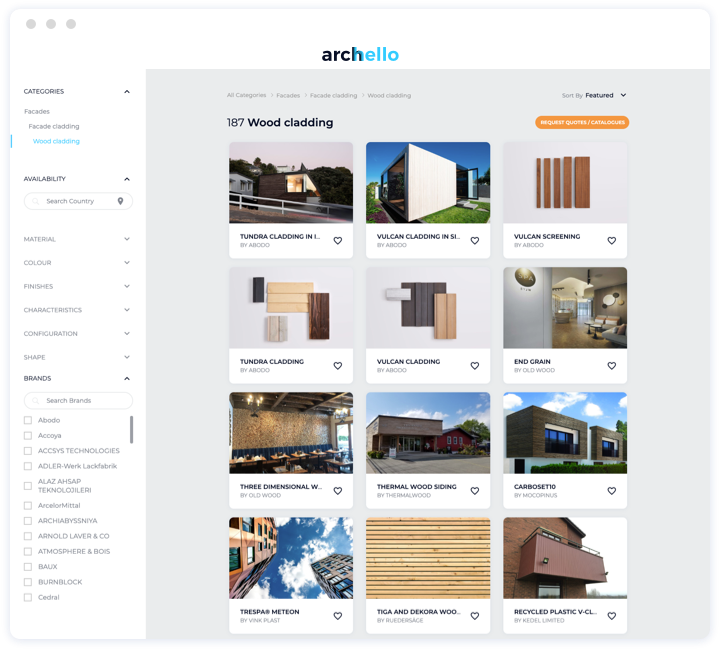
Task: Like the Tundra Cladding product by Abodo
Action: 338,366
